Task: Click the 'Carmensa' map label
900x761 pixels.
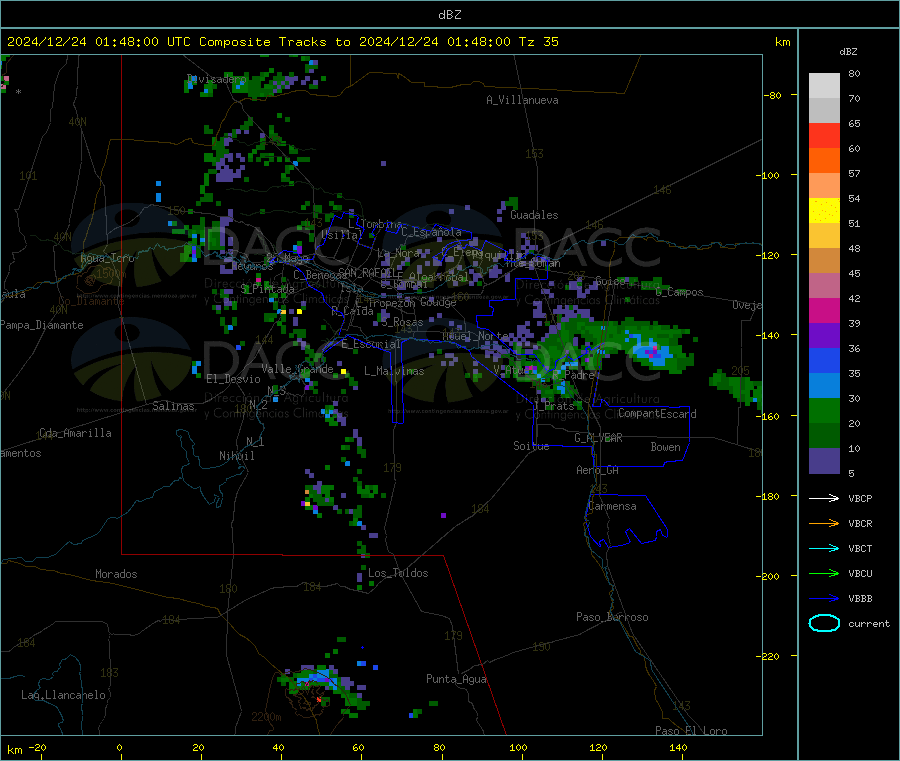Action: [612, 506]
